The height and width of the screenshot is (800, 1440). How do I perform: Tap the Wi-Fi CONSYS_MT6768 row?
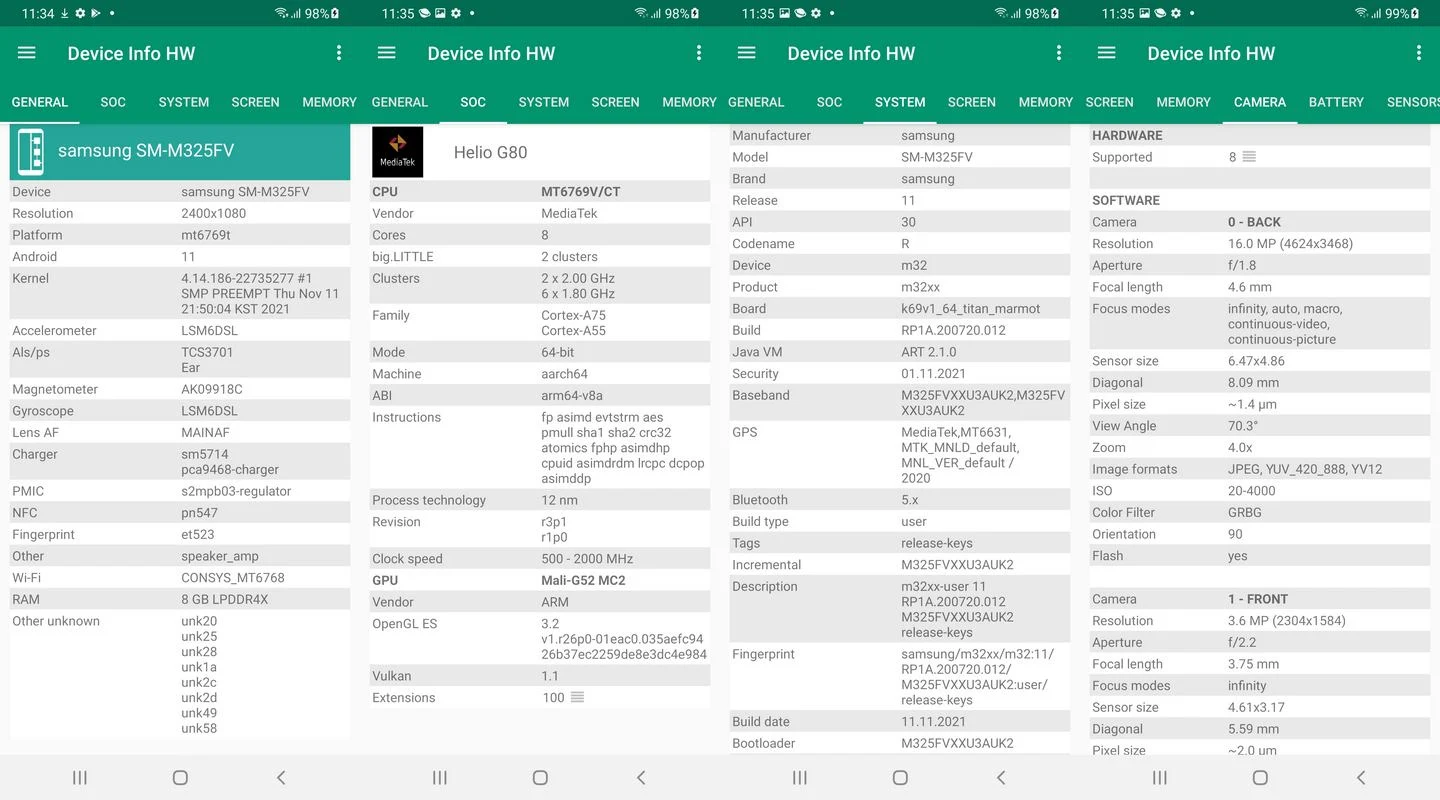click(x=180, y=578)
